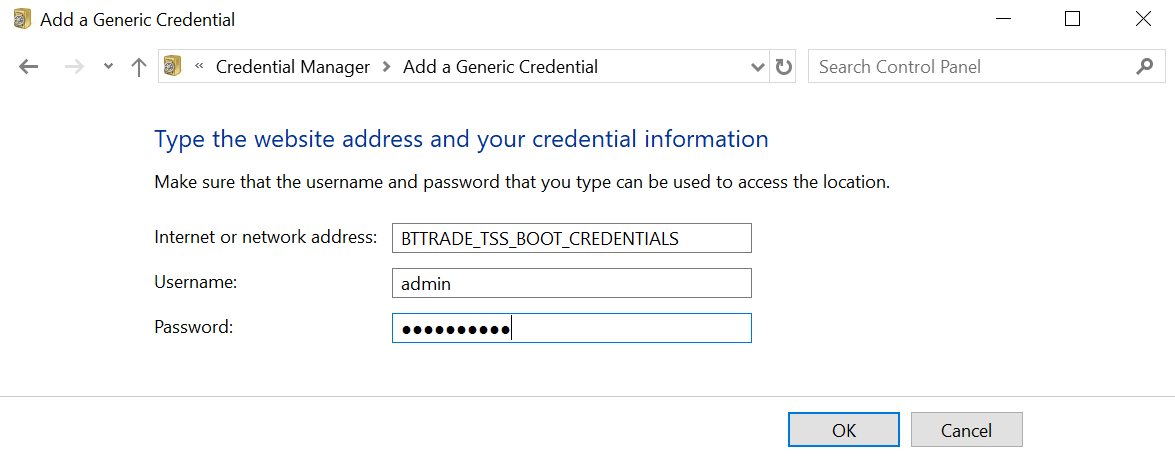The image size is (1175, 463).
Task: Focus the Password field
Action: click(572, 328)
